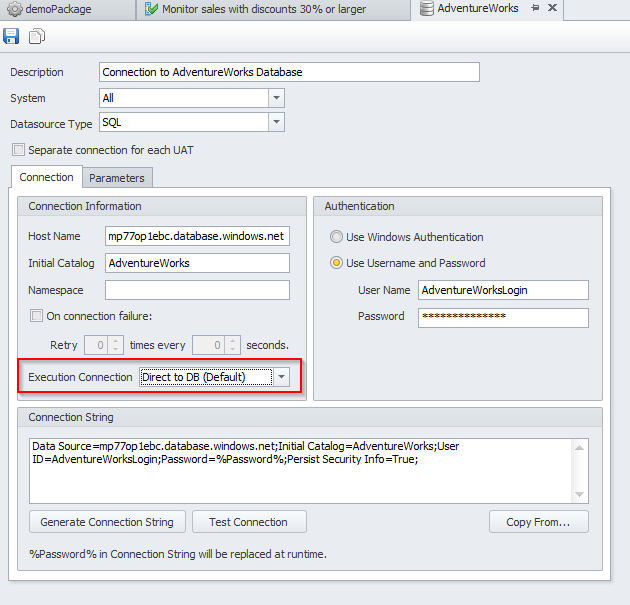Click the gear icon on demoPackage tab
This screenshot has height=605, width=630.
point(14,9)
